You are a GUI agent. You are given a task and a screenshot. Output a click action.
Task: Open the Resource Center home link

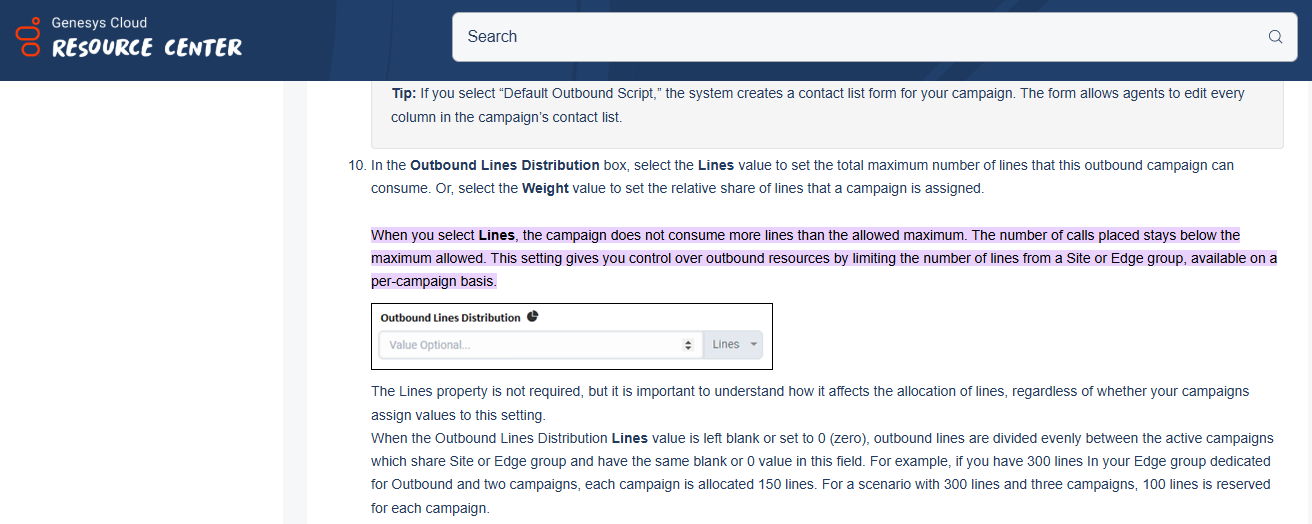tap(147, 47)
